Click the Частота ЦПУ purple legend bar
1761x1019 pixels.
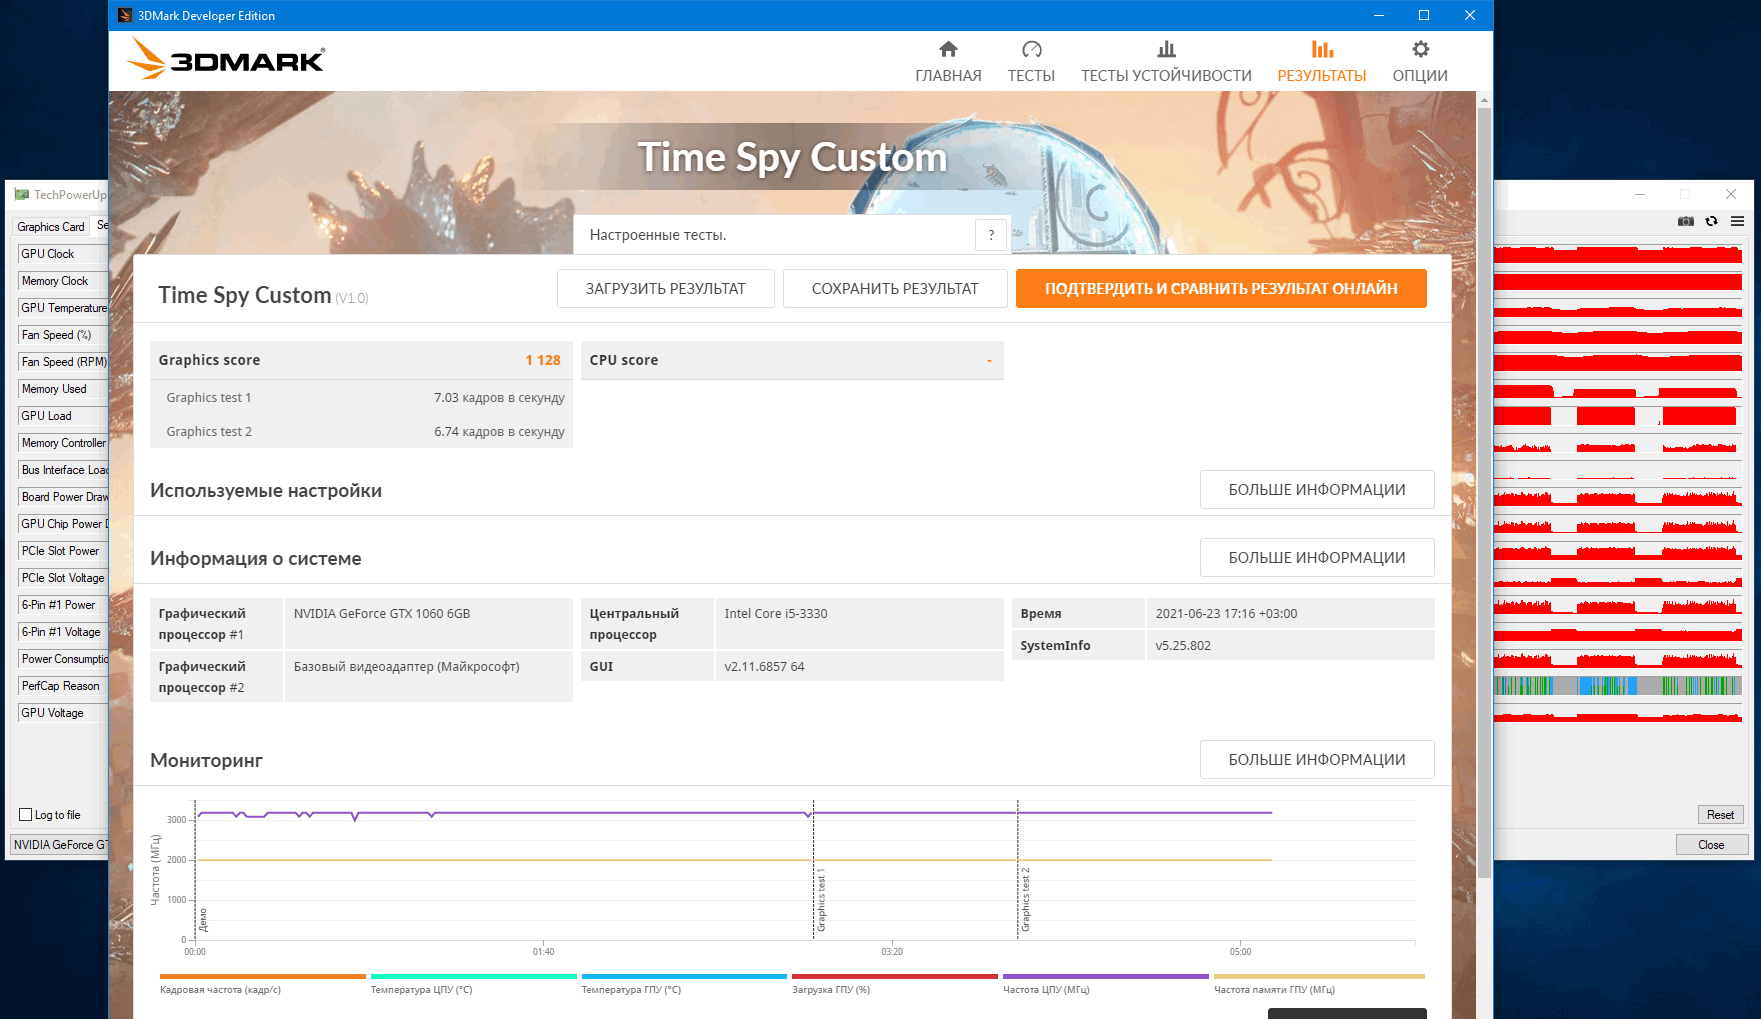click(x=1106, y=976)
